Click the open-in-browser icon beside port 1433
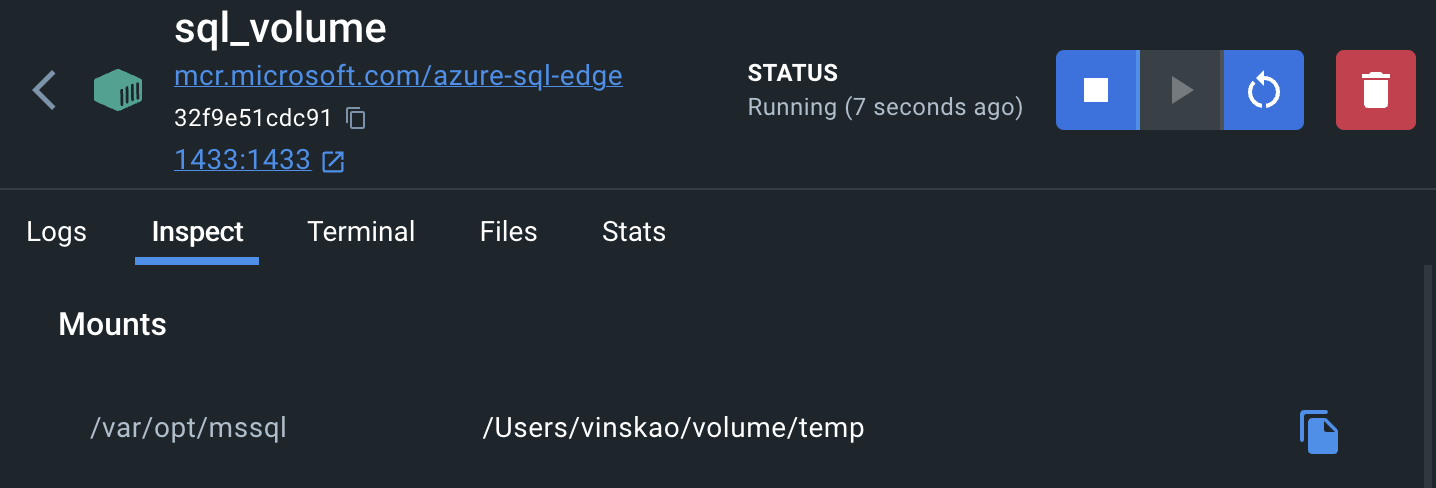This screenshot has width=1436, height=488. (333, 161)
